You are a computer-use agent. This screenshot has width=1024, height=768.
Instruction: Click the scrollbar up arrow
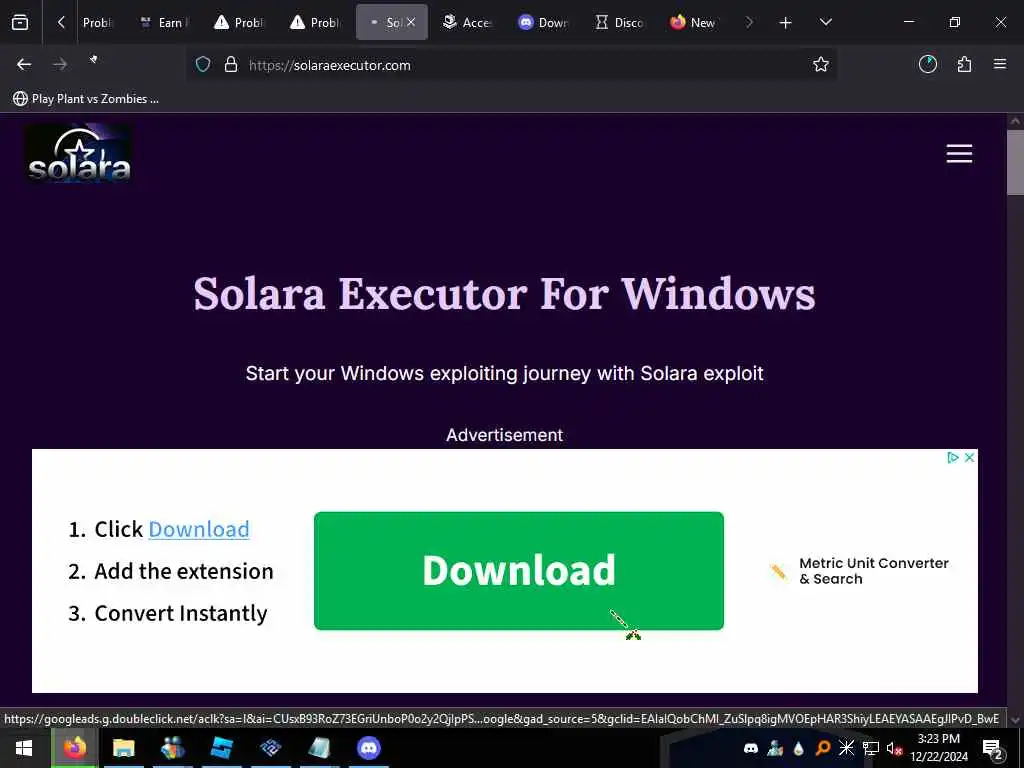coord(1015,121)
